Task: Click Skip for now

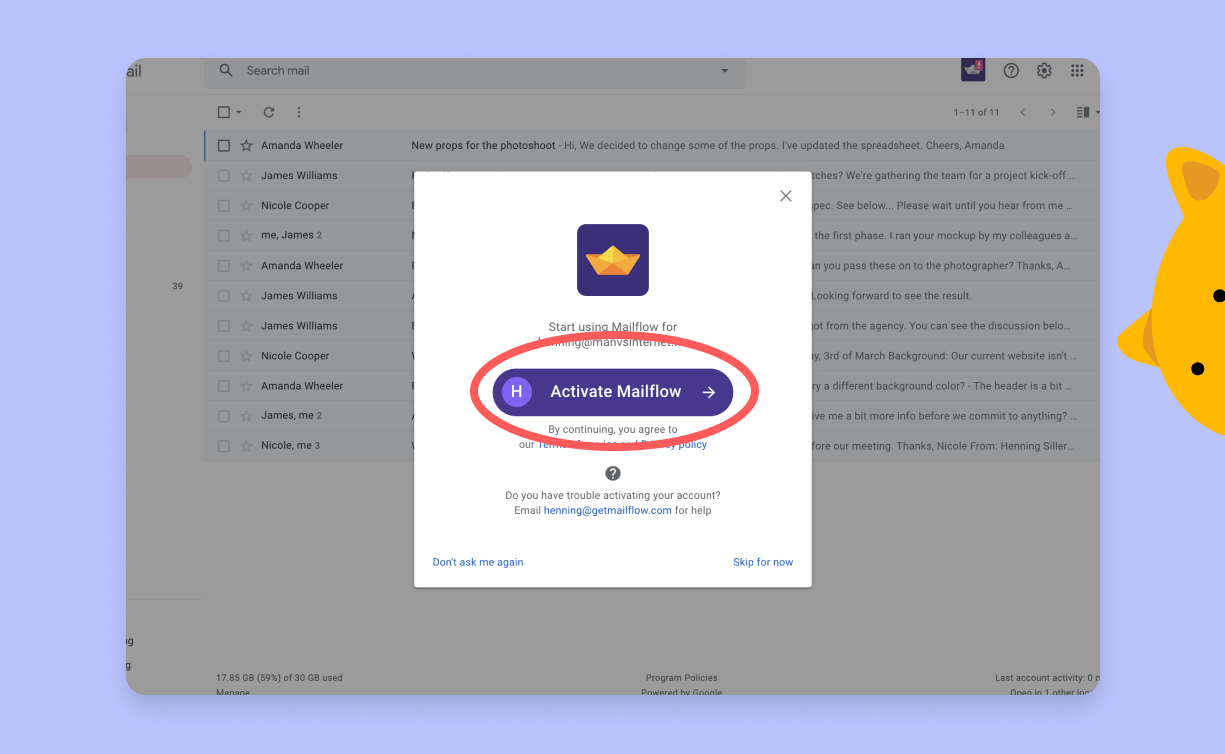Action: (763, 562)
